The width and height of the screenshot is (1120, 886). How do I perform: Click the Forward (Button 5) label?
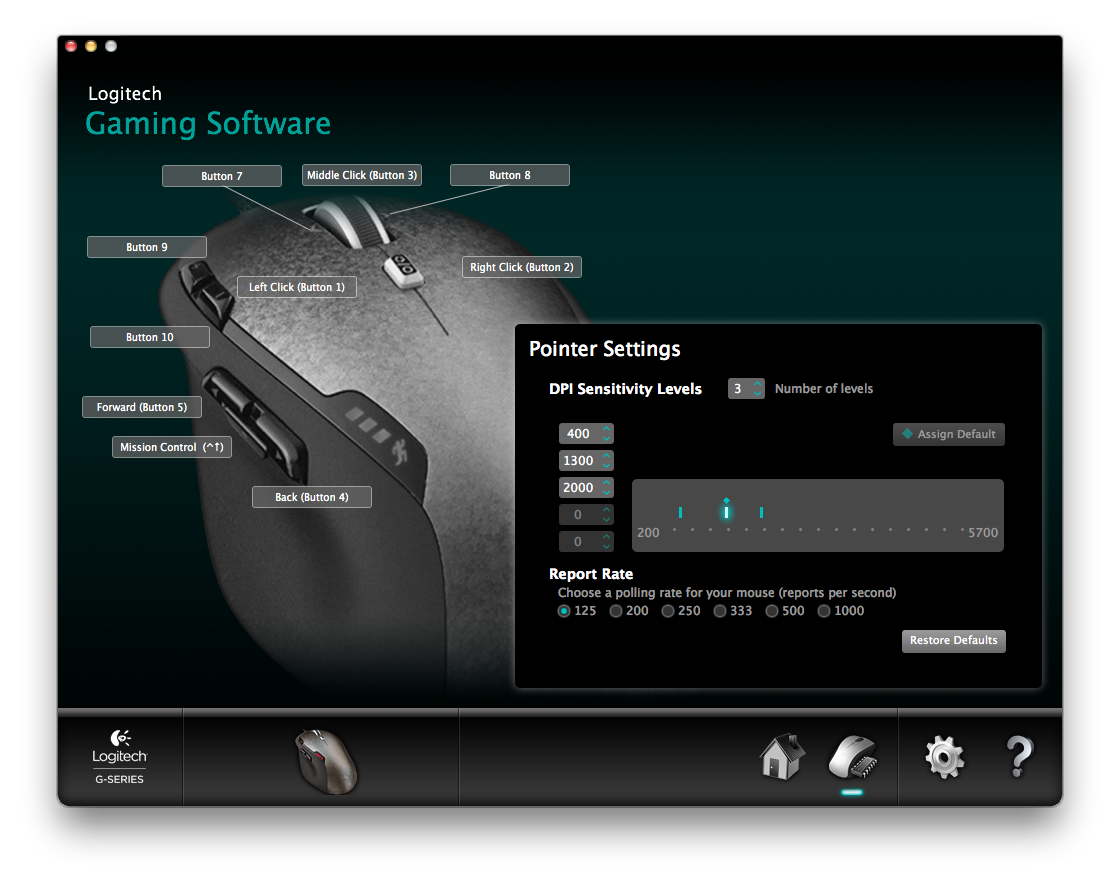(x=141, y=407)
